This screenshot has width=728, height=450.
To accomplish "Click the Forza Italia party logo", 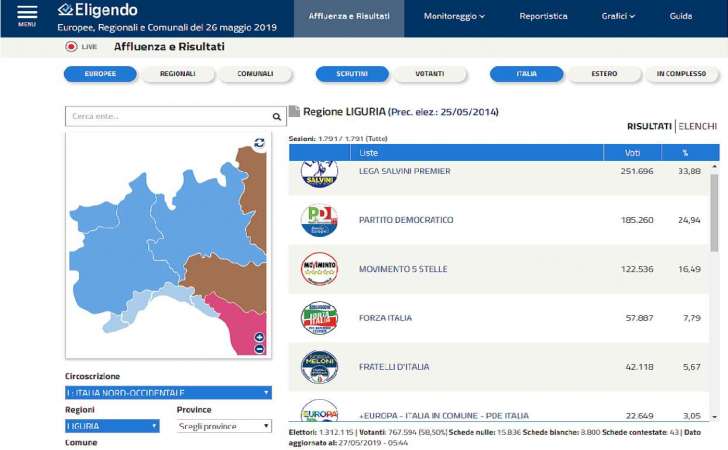I will pos(319,318).
